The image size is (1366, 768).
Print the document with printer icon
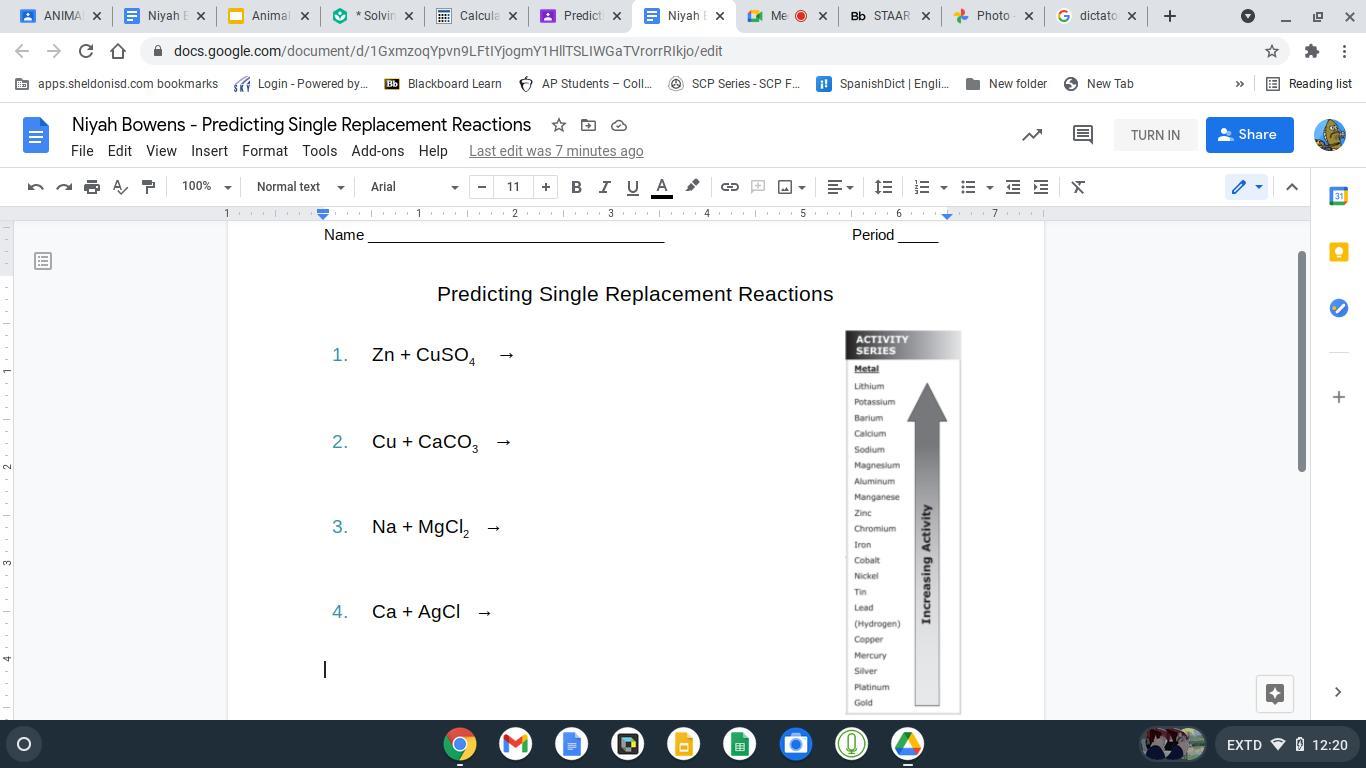92,187
